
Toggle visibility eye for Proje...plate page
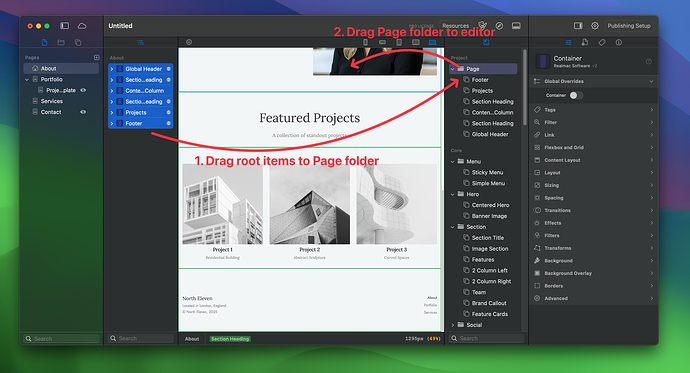pos(83,90)
